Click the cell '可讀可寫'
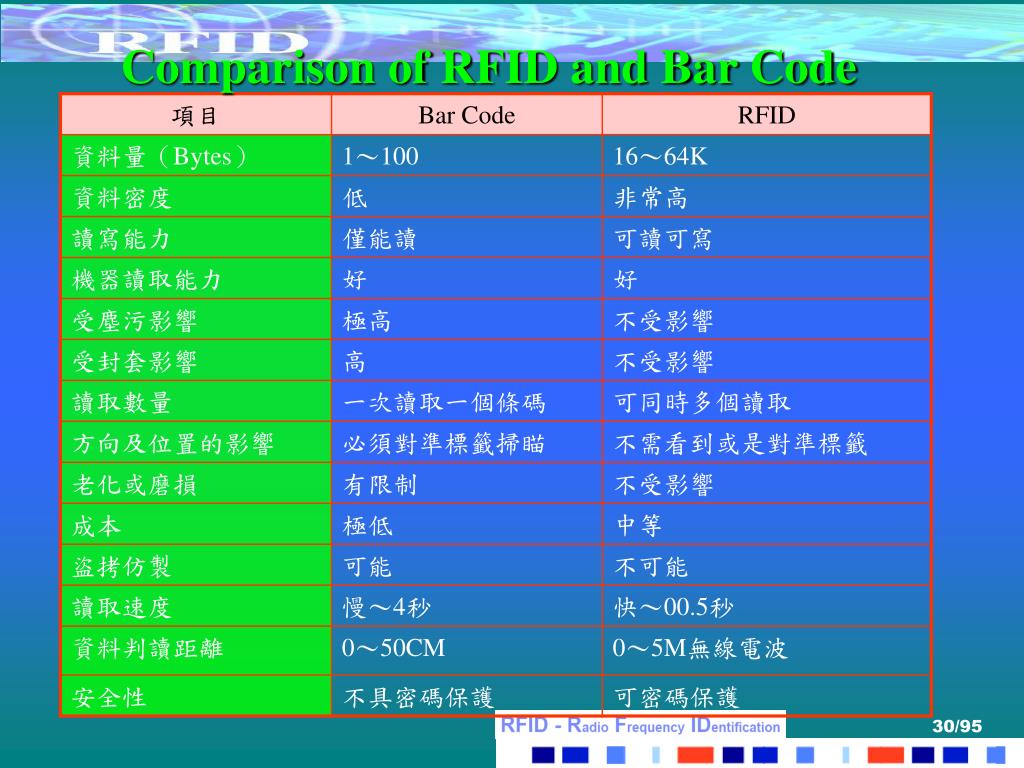The height and width of the screenshot is (768, 1024). [766, 239]
